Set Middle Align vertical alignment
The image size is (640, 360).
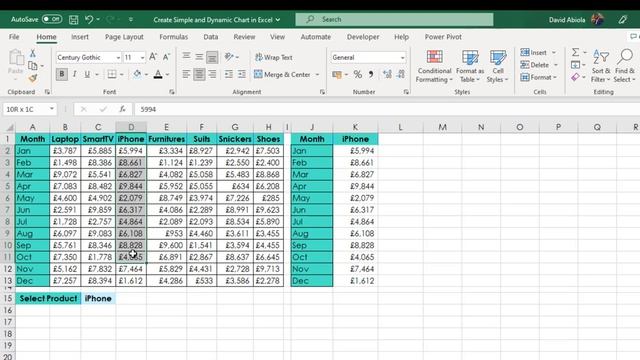tap(199, 57)
